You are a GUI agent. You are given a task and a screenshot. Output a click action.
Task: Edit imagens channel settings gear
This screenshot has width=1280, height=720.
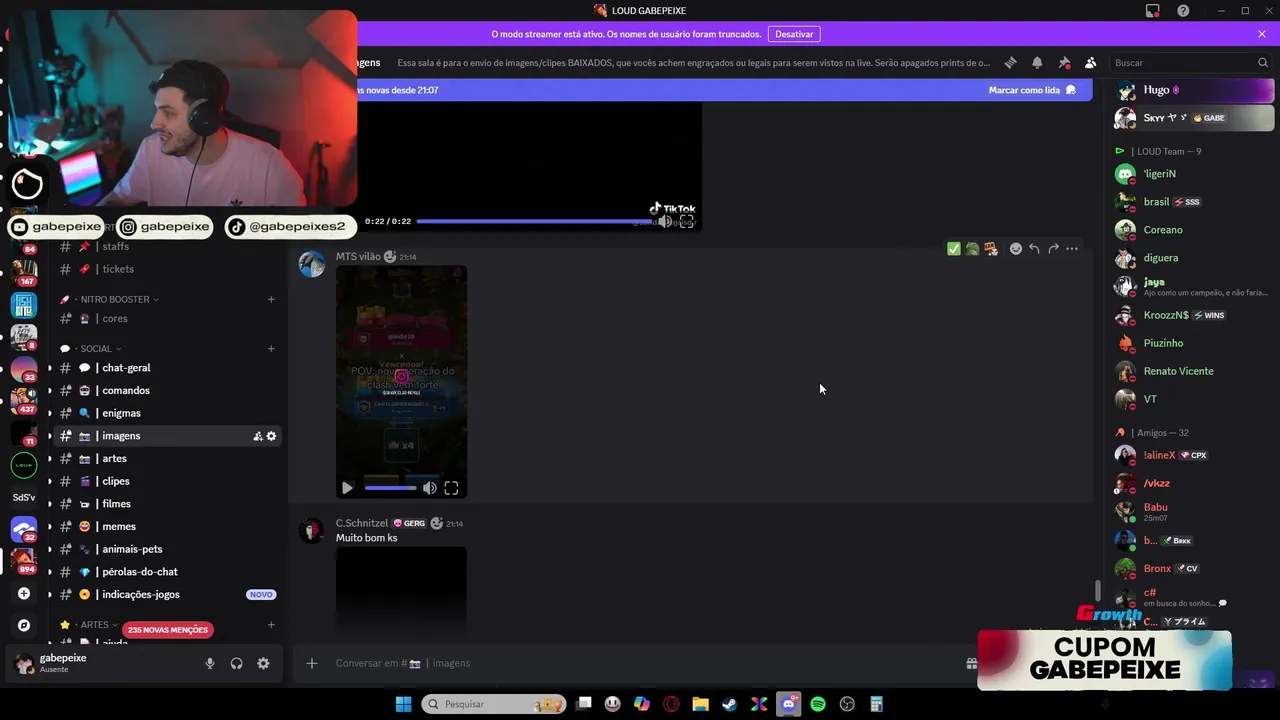click(x=271, y=436)
